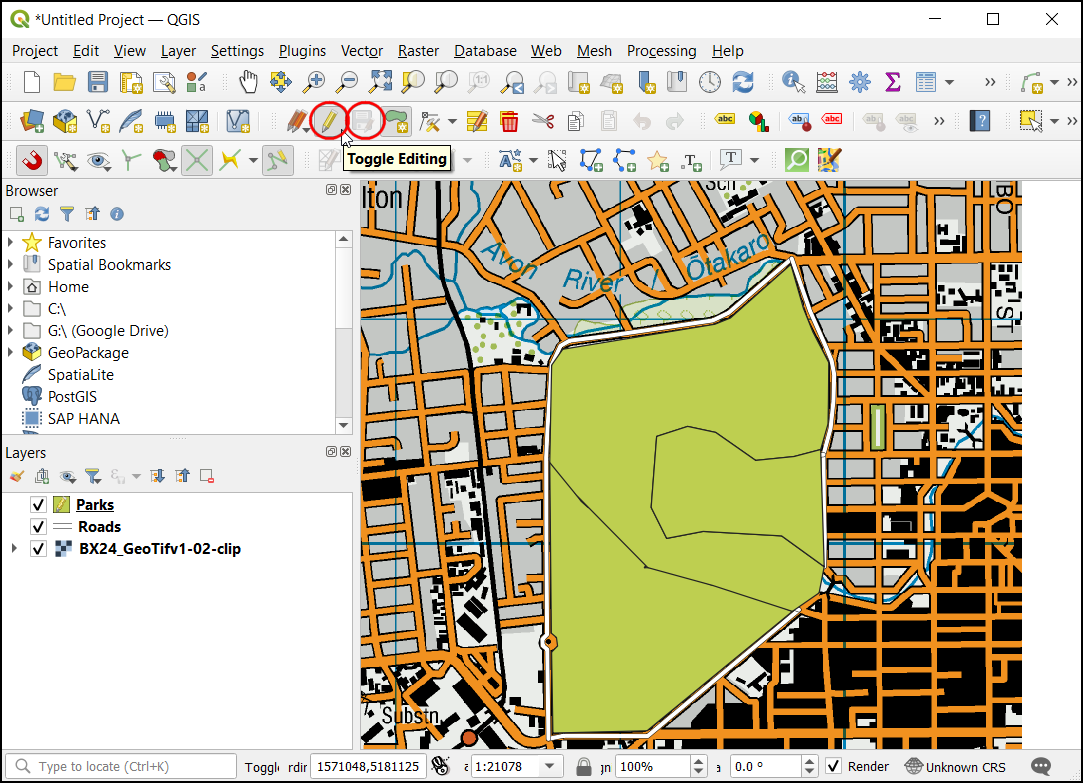Uncheck the Parks layer checkbox
The height and width of the screenshot is (783, 1083).
pos(39,505)
